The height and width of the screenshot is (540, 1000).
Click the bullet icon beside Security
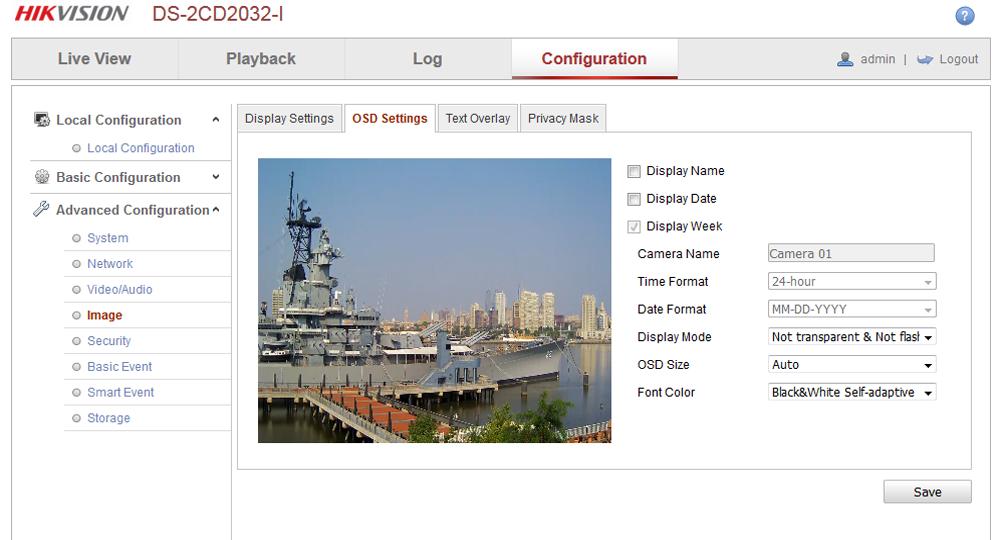point(77,341)
